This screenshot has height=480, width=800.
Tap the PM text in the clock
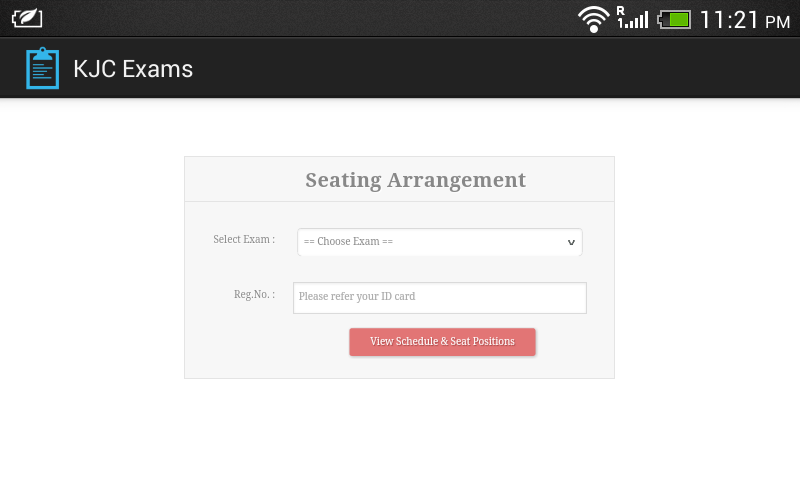(778, 22)
